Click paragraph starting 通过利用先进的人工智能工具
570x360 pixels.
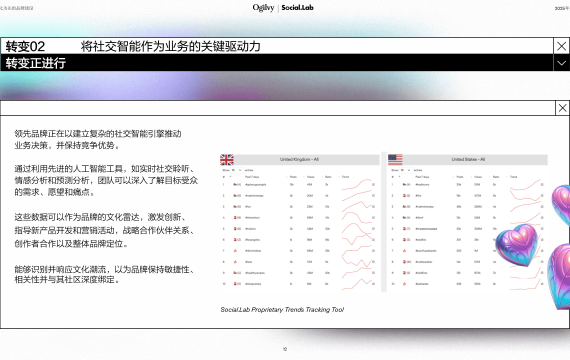coord(106,180)
